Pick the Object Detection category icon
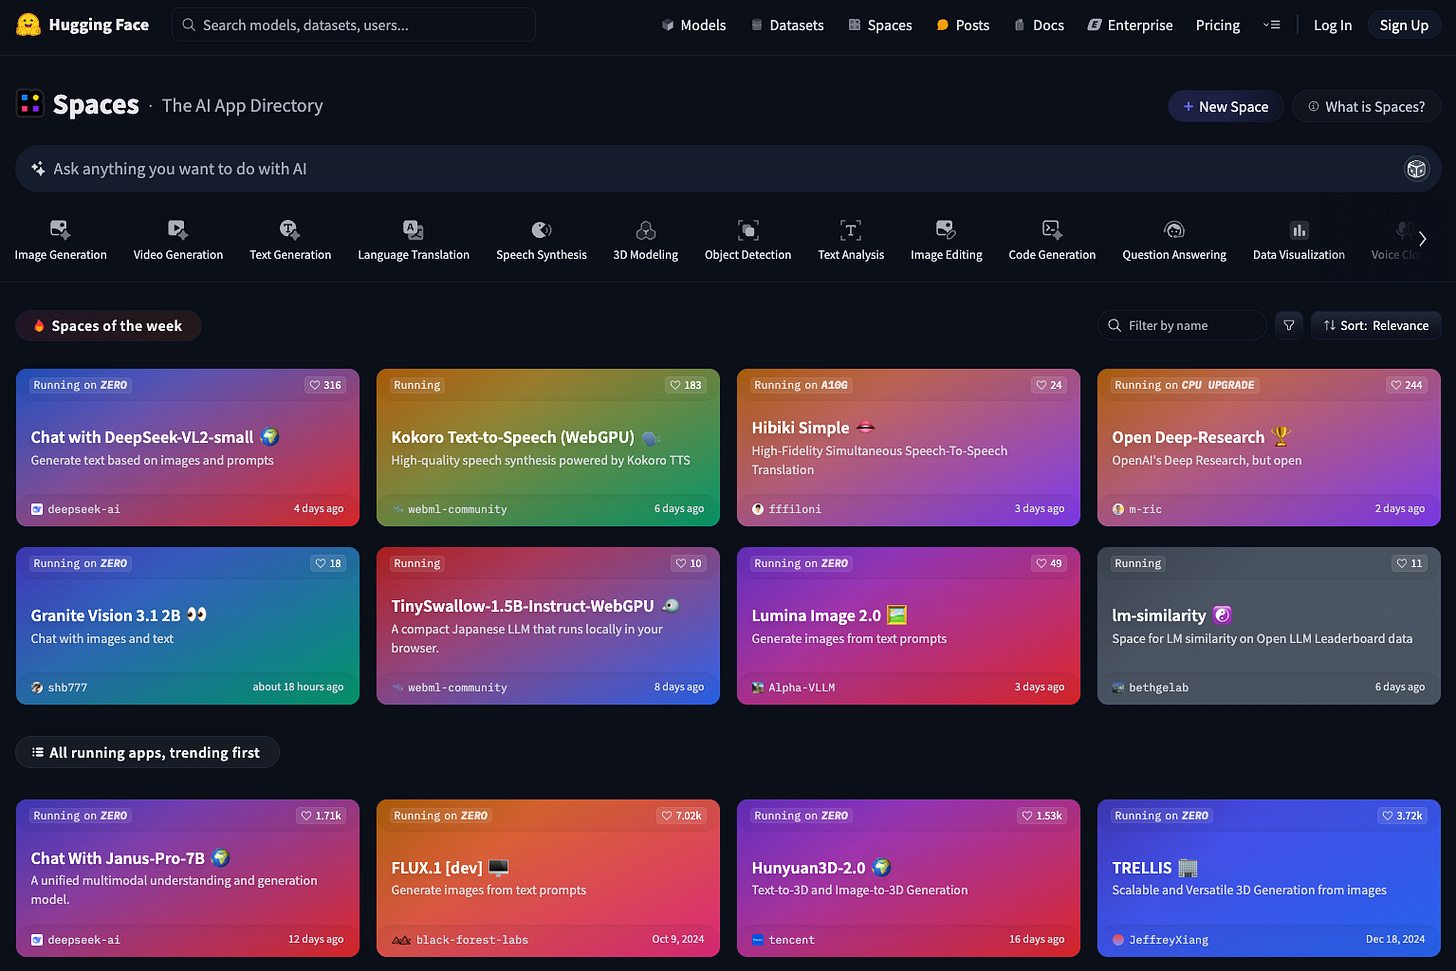This screenshot has height=971, width=1456. tap(748, 230)
